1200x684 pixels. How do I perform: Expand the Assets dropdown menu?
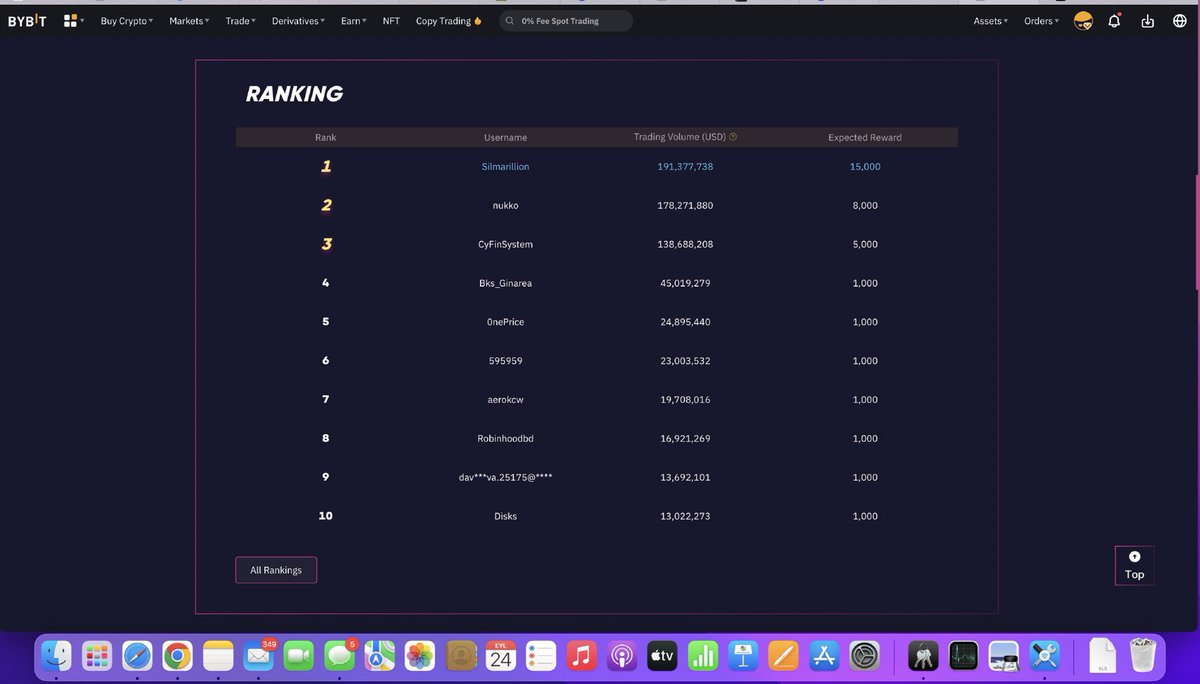(990, 21)
